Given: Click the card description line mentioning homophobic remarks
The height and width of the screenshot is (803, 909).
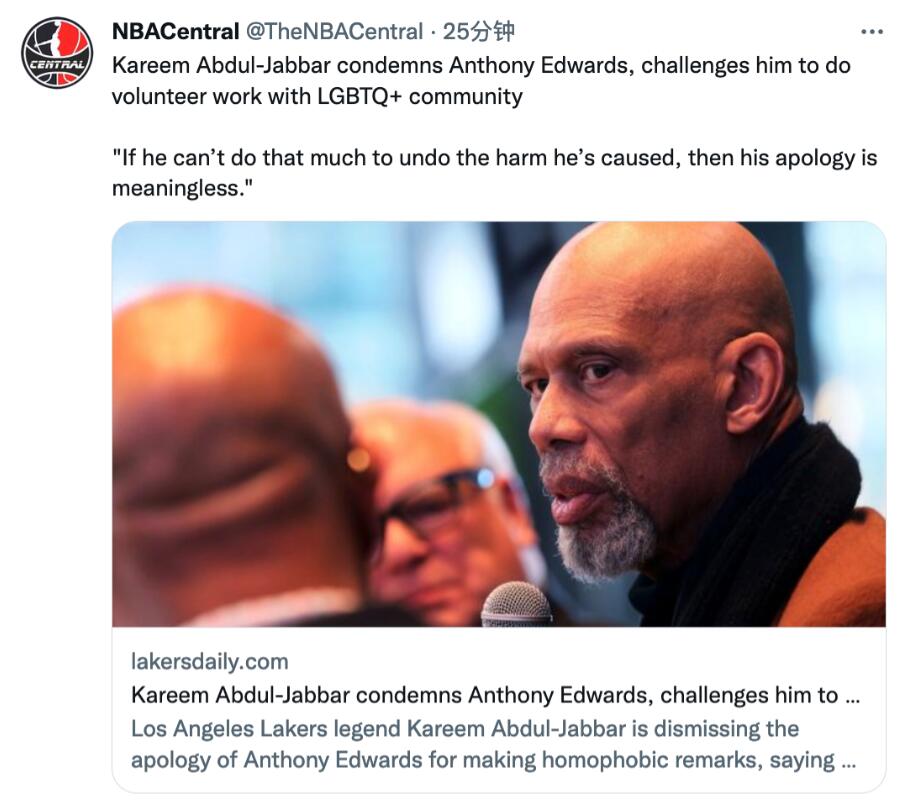Looking at the screenshot, I should coord(480,760).
